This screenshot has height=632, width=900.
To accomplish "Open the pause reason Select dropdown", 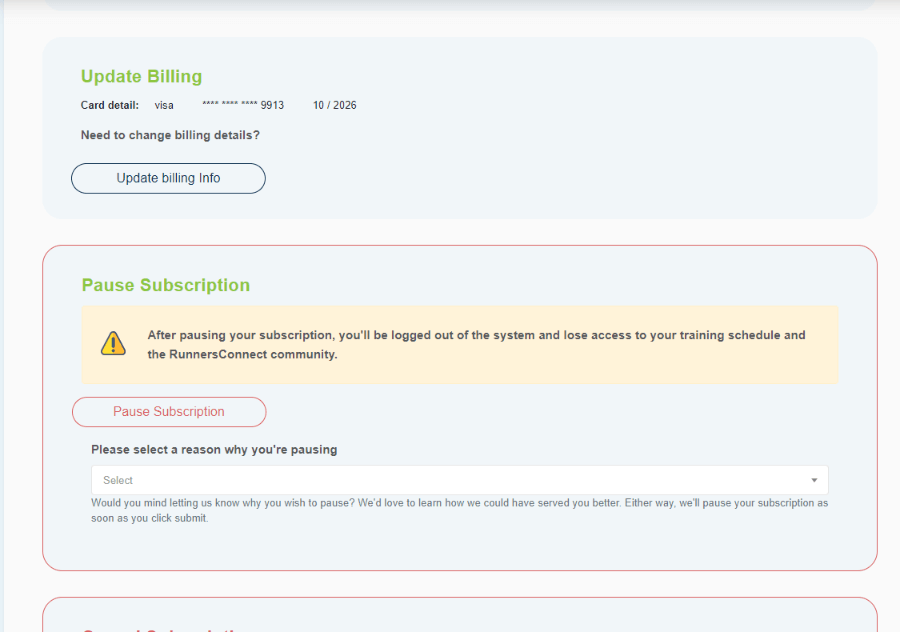I will 459,480.
